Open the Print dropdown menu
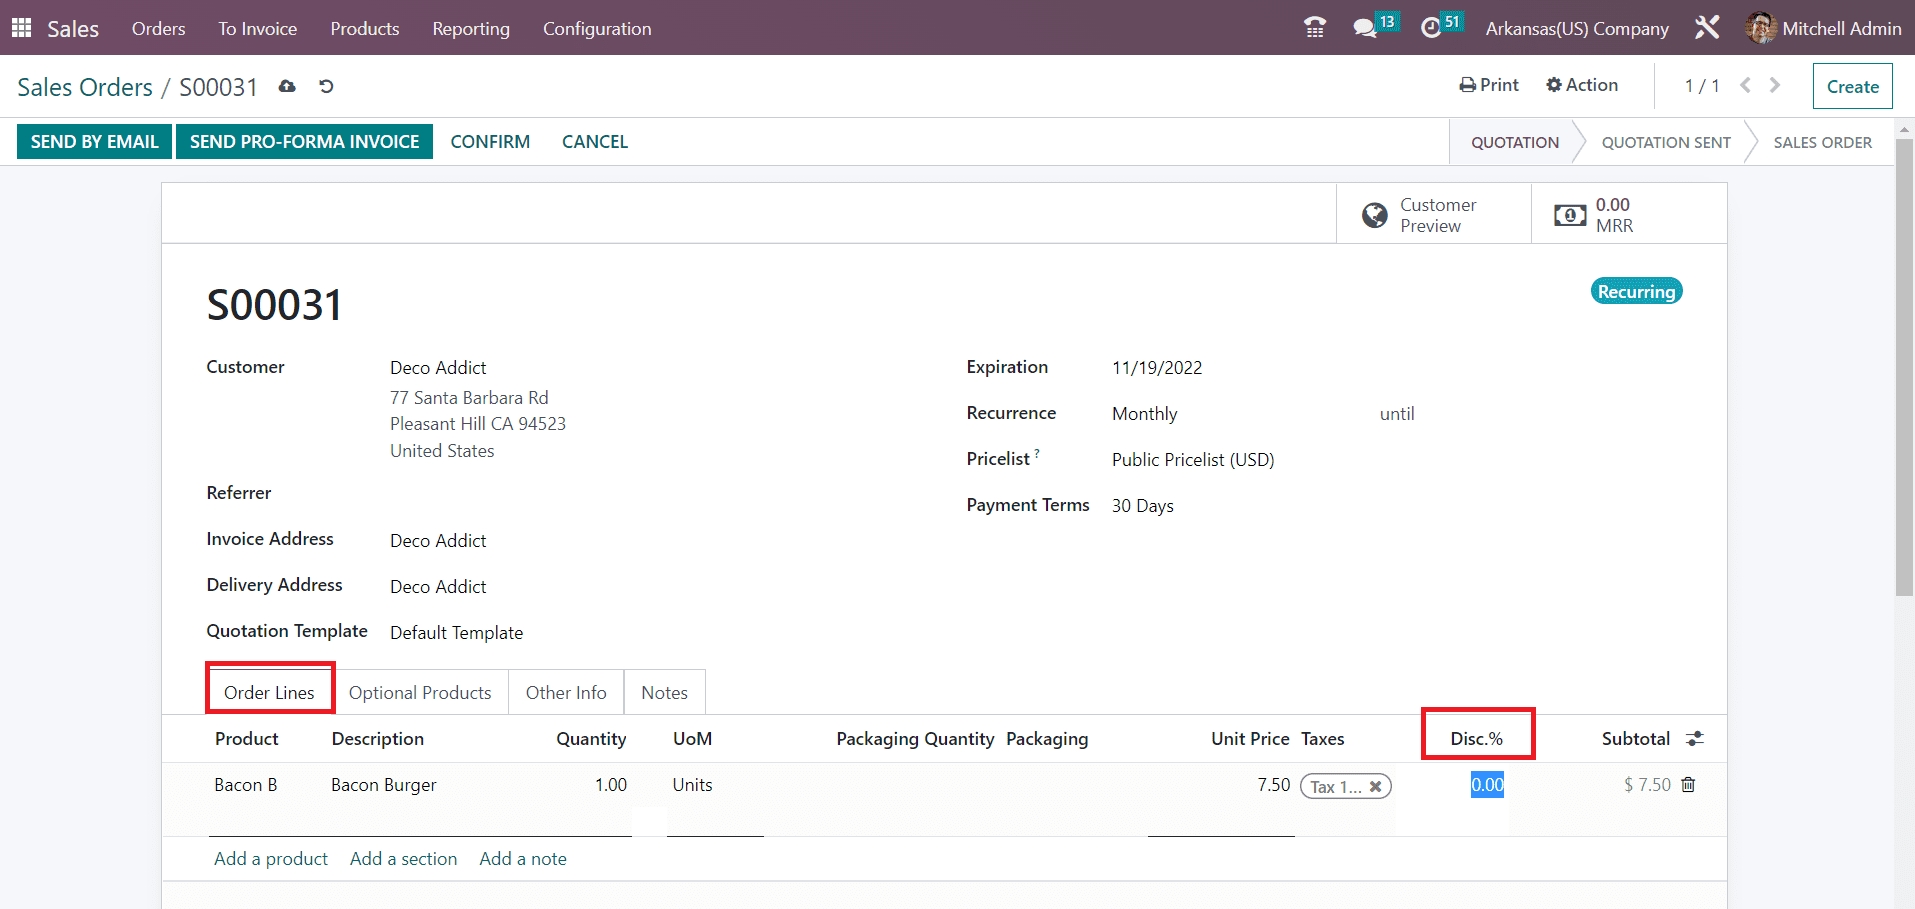Viewport: 1915px width, 909px height. click(1489, 85)
